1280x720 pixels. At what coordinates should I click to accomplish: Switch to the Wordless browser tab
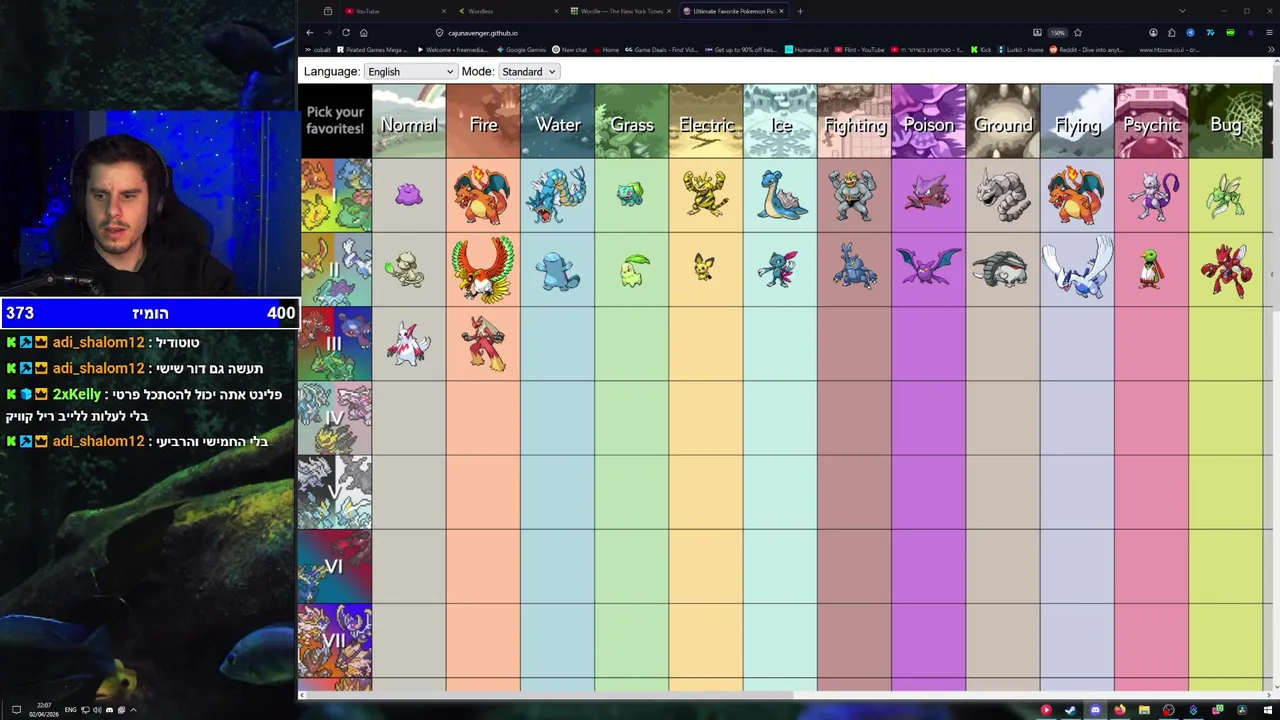click(510, 11)
